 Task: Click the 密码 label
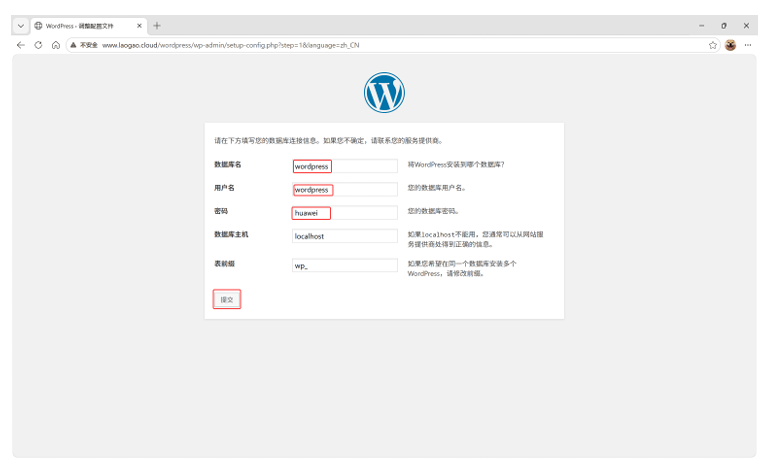[221, 211]
